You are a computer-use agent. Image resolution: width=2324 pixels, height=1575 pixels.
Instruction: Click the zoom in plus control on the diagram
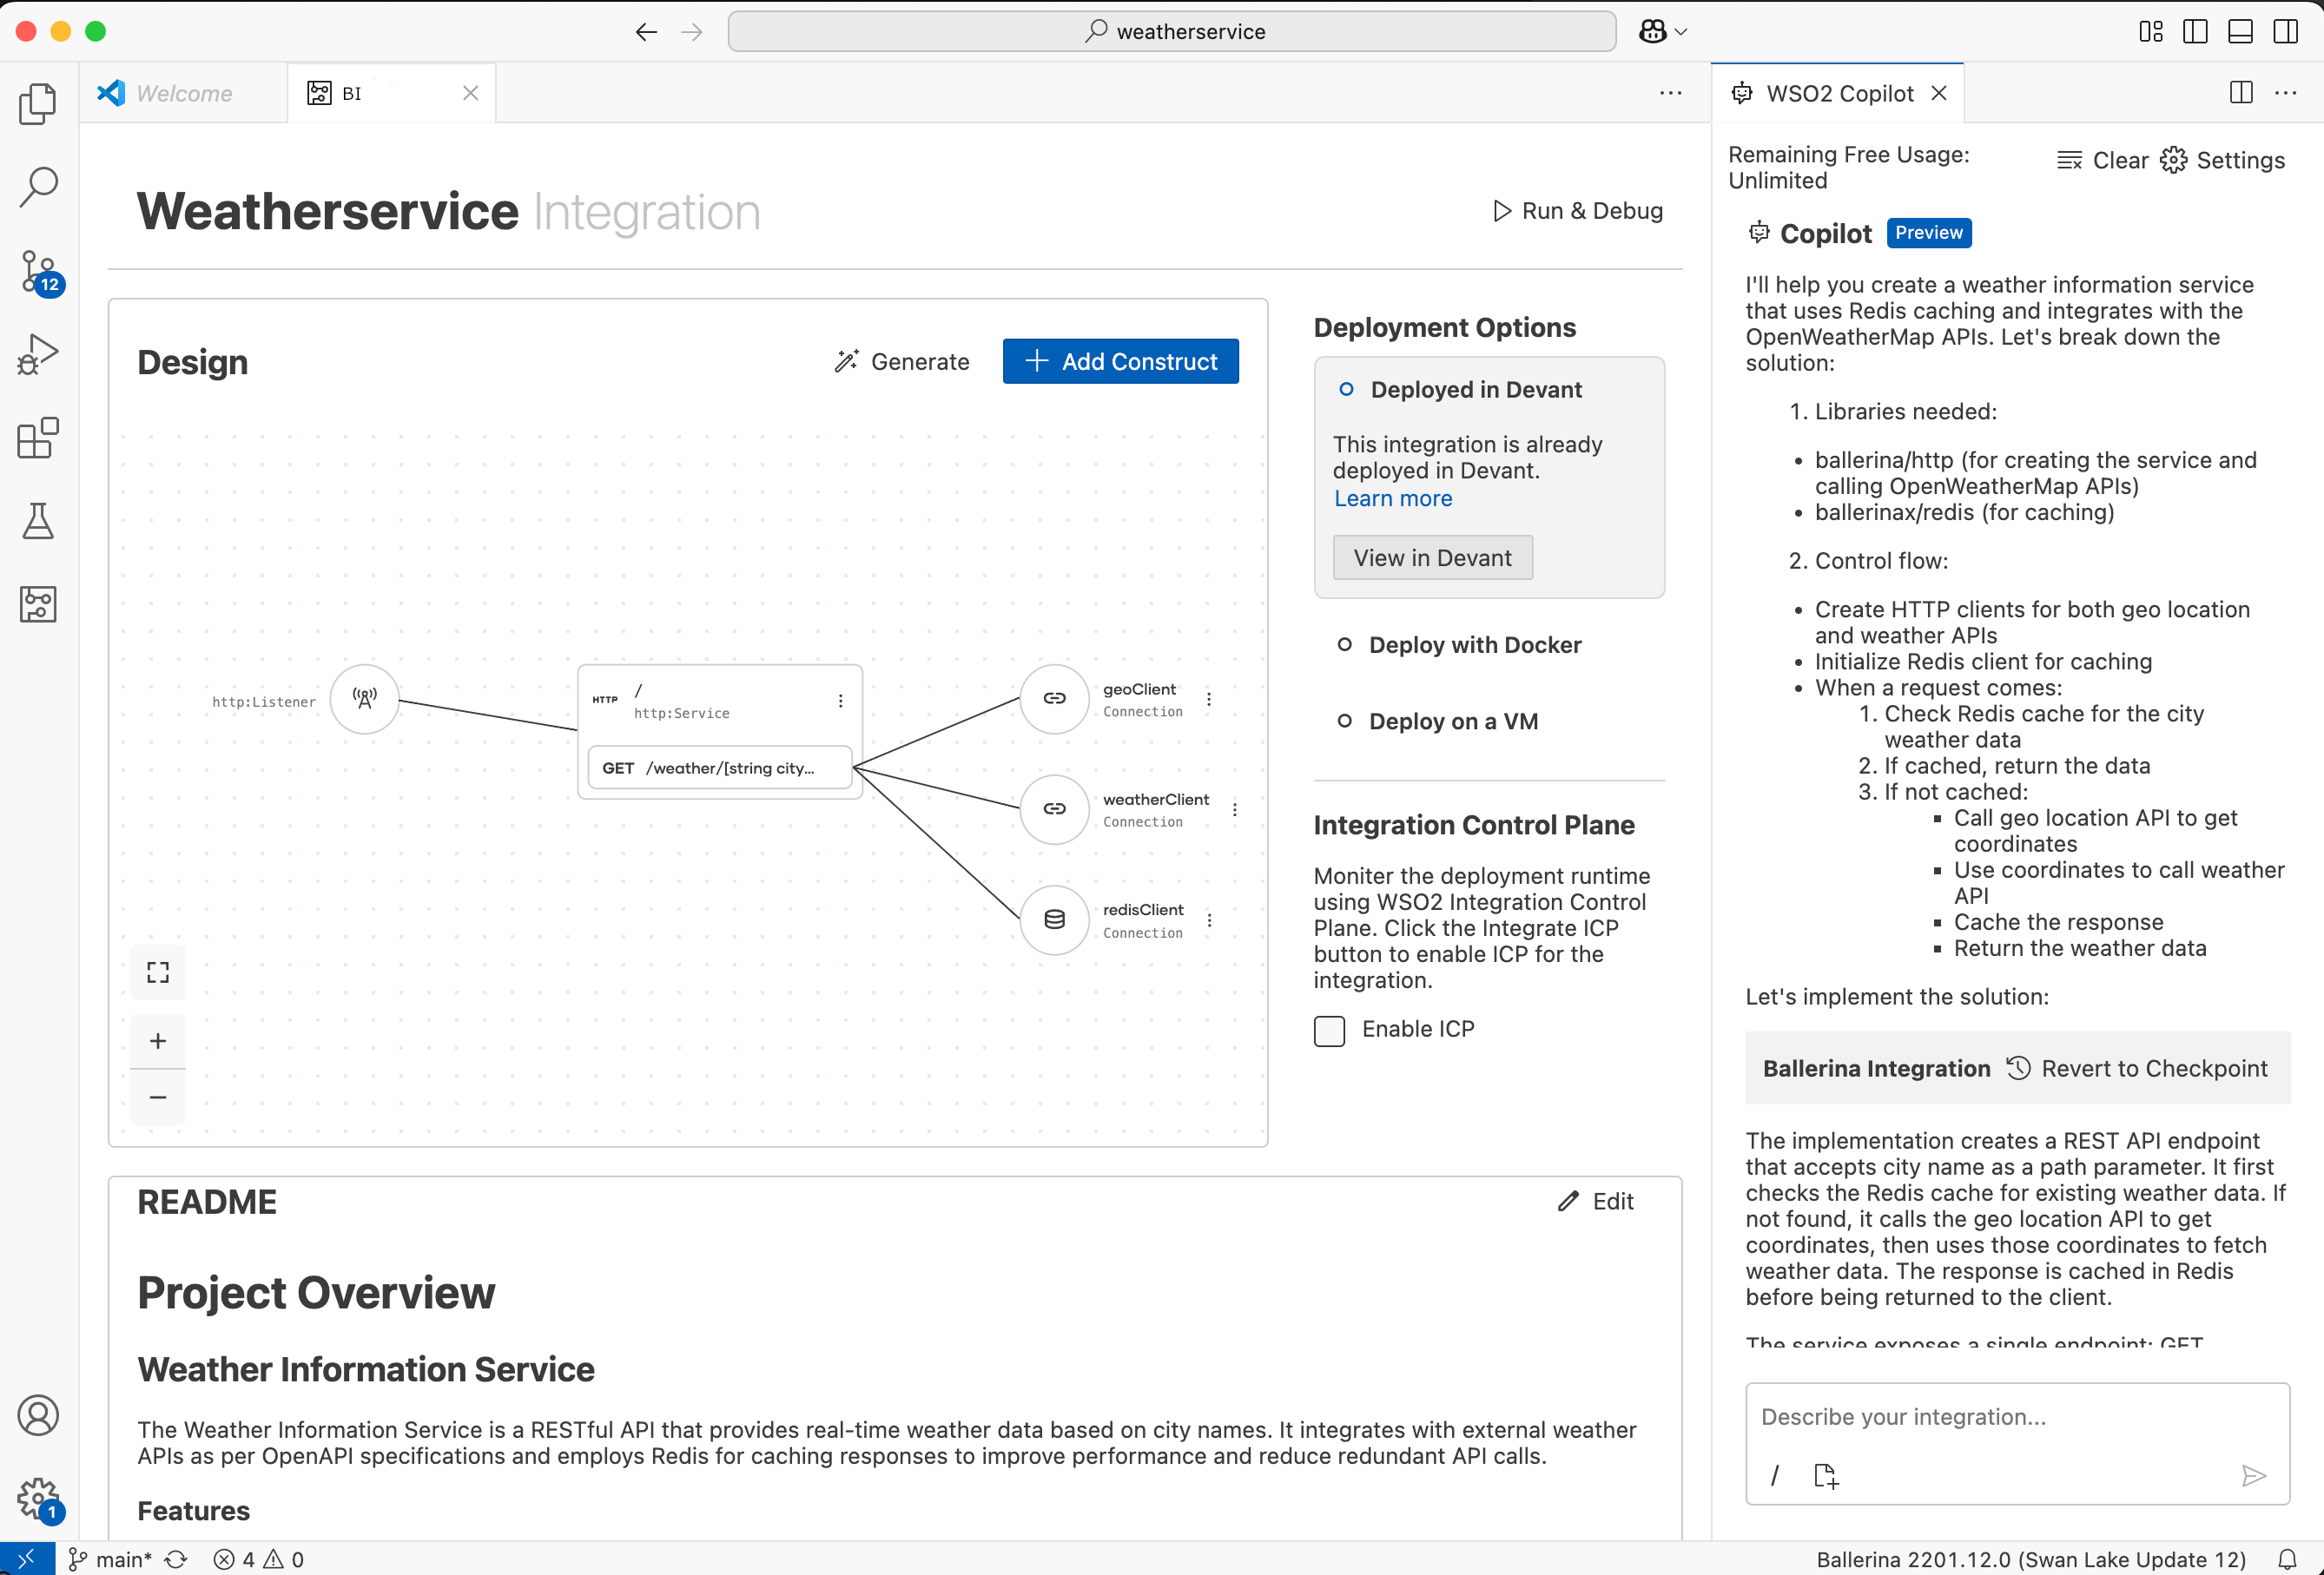[x=157, y=1040]
